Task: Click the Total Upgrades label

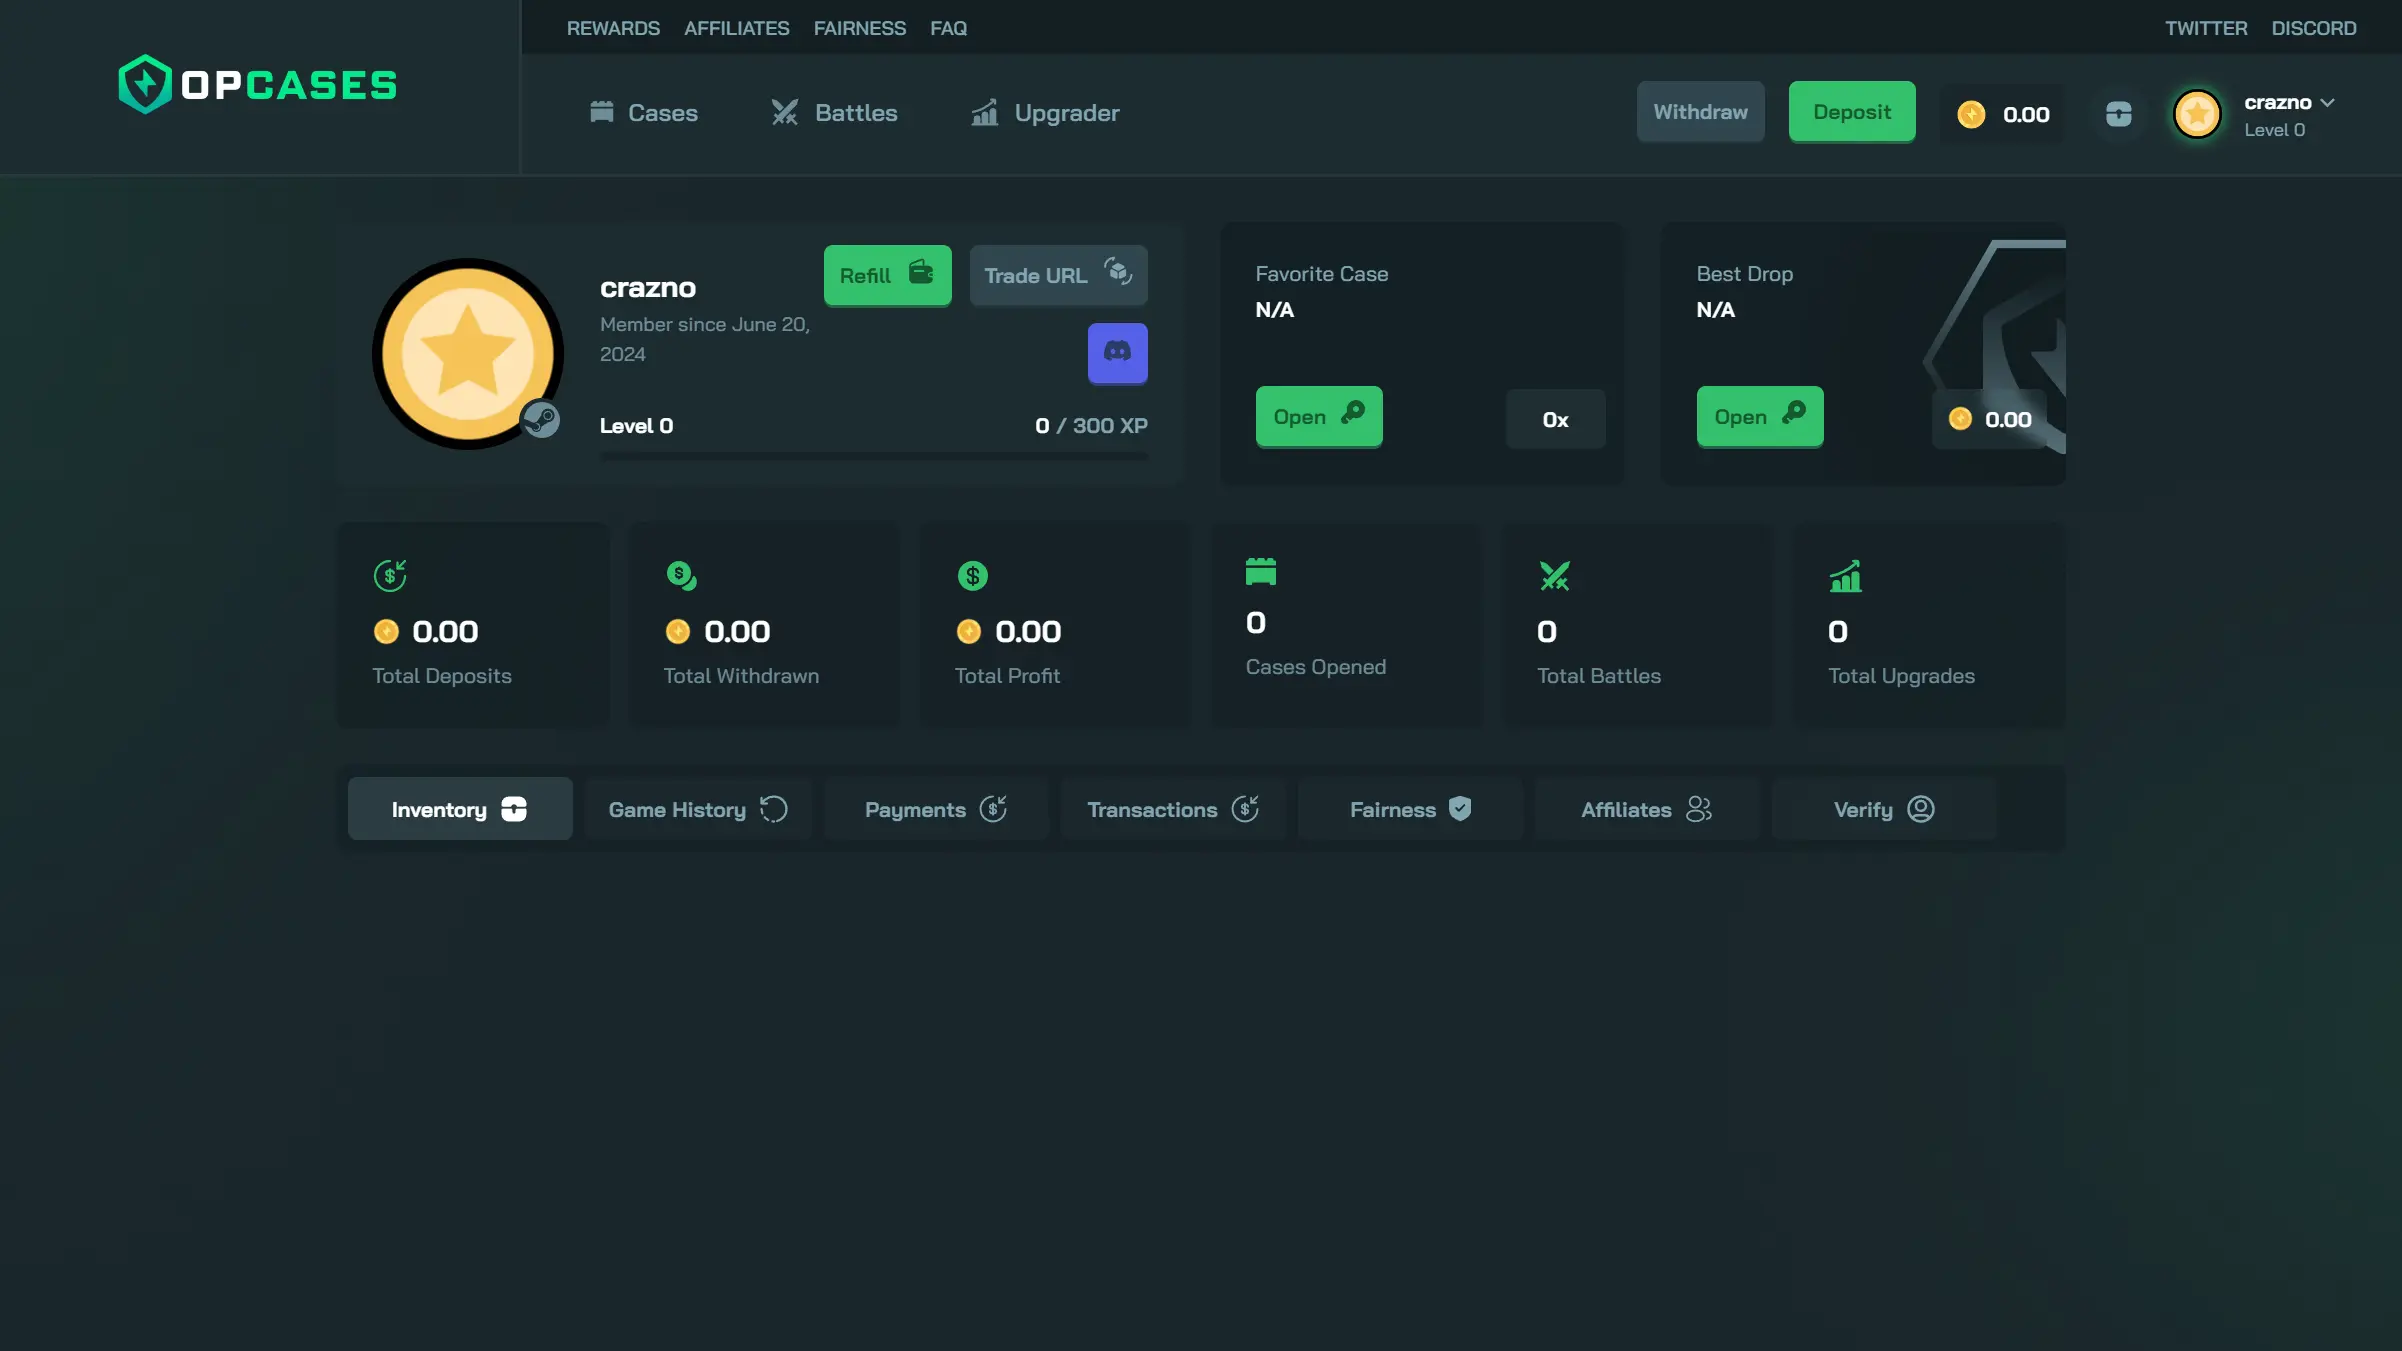Action: click(1901, 676)
